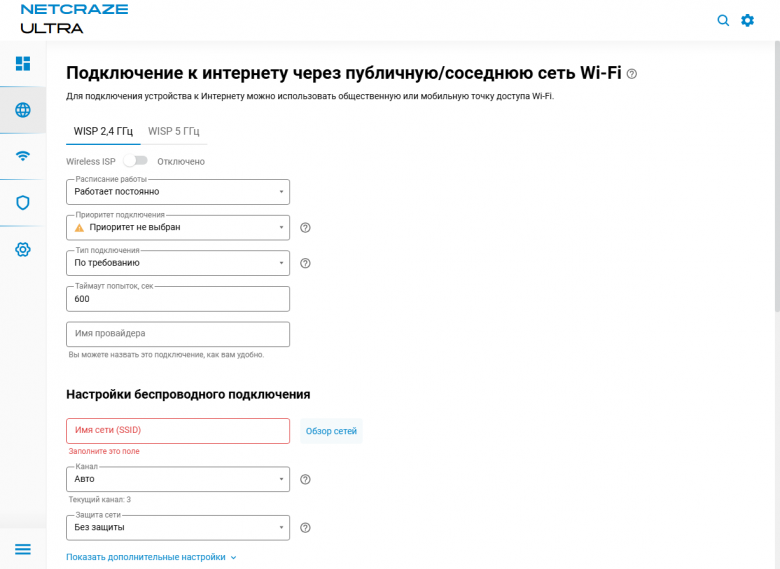Open the management gear sidebar icon
The width and height of the screenshot is (780, 569).
point(23,249)
